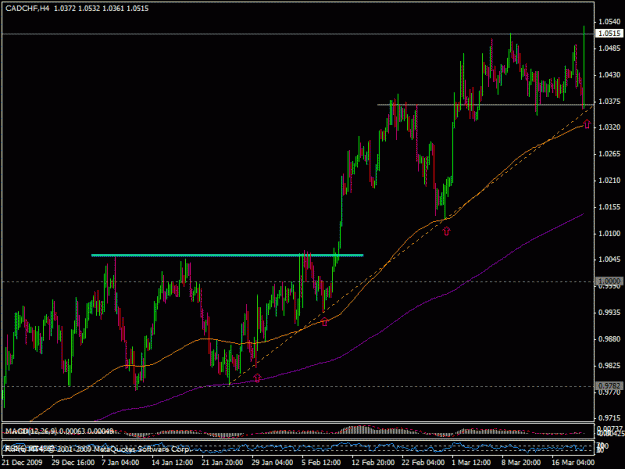Viewport: 625px width, 469px height.
Task: Click the 1.0375 price axis label
Action: (x=609, y=101)
